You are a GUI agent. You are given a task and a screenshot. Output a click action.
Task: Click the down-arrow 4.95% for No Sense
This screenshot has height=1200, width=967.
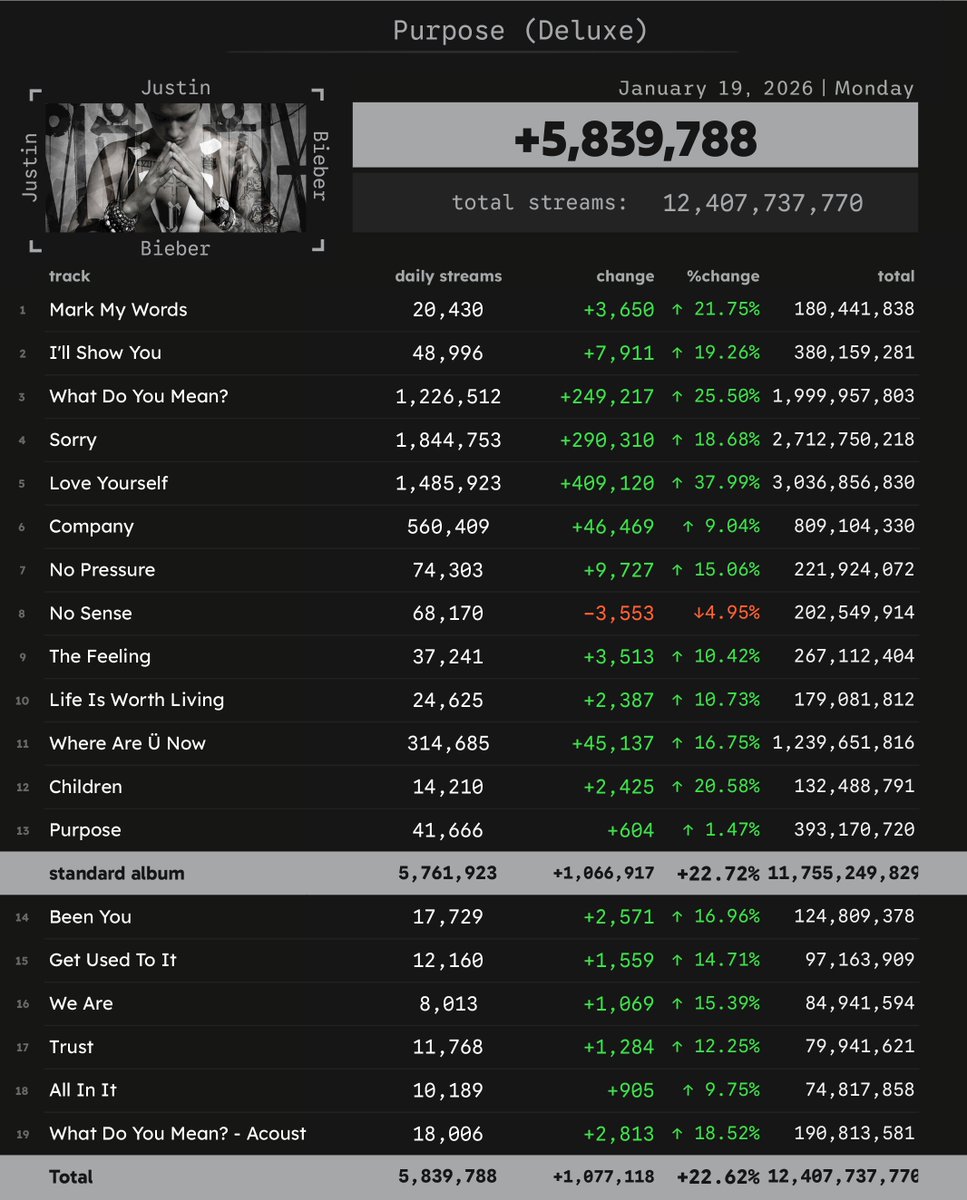click(x=726, y=613)
